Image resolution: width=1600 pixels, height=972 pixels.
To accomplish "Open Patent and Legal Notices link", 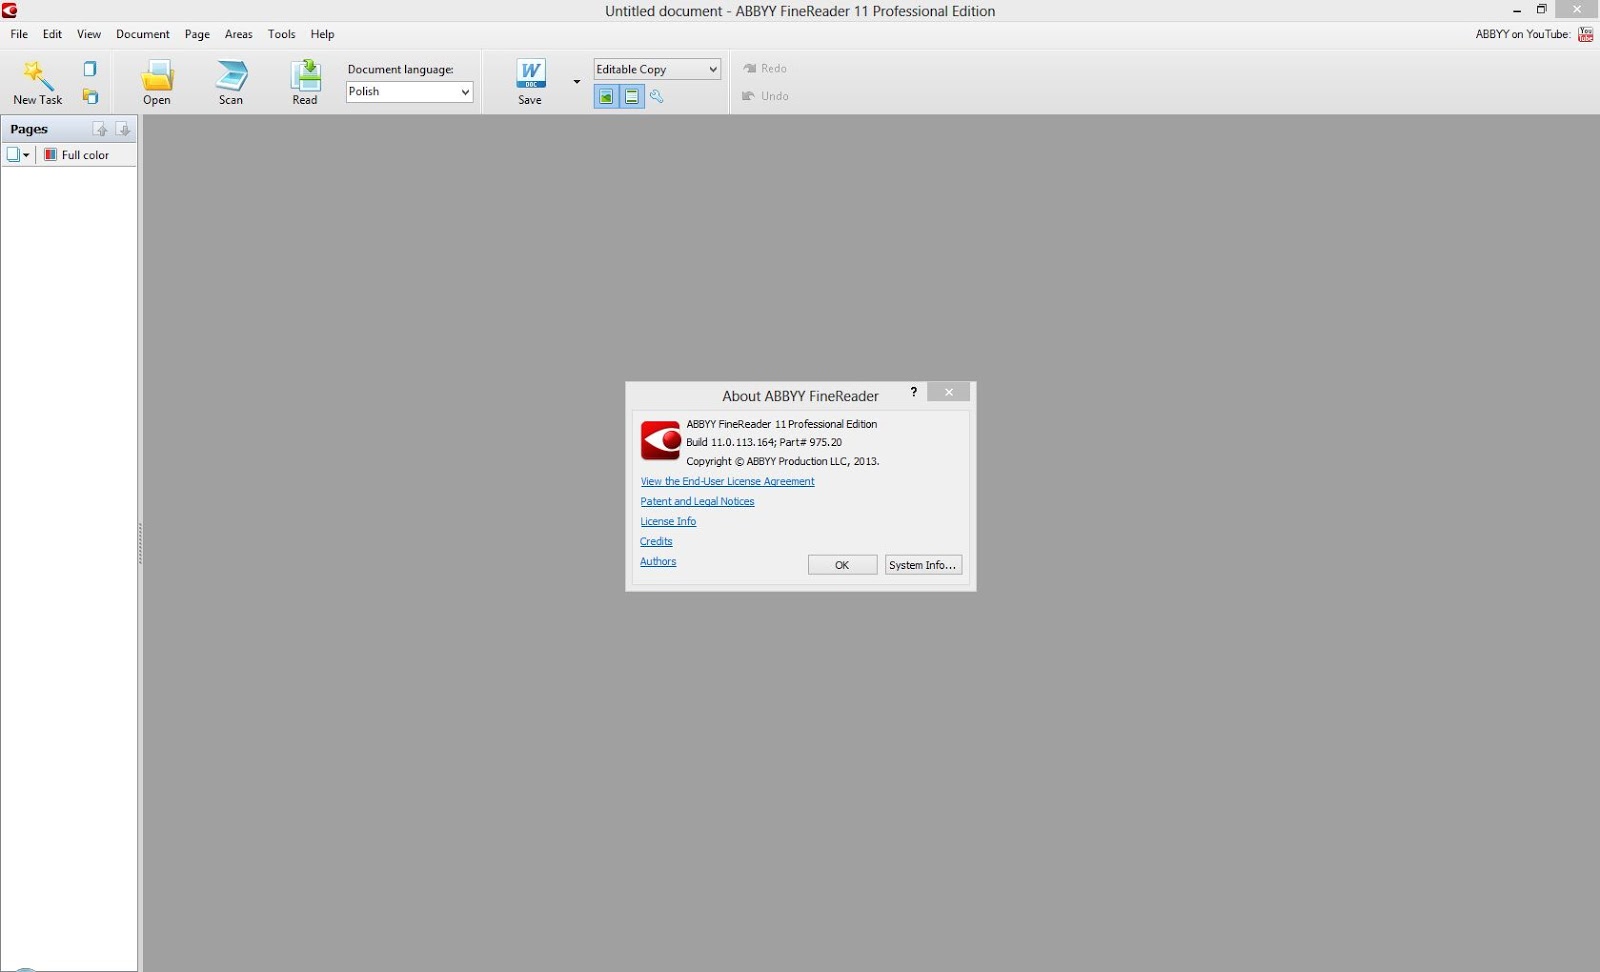I will [x=697, y=502].
